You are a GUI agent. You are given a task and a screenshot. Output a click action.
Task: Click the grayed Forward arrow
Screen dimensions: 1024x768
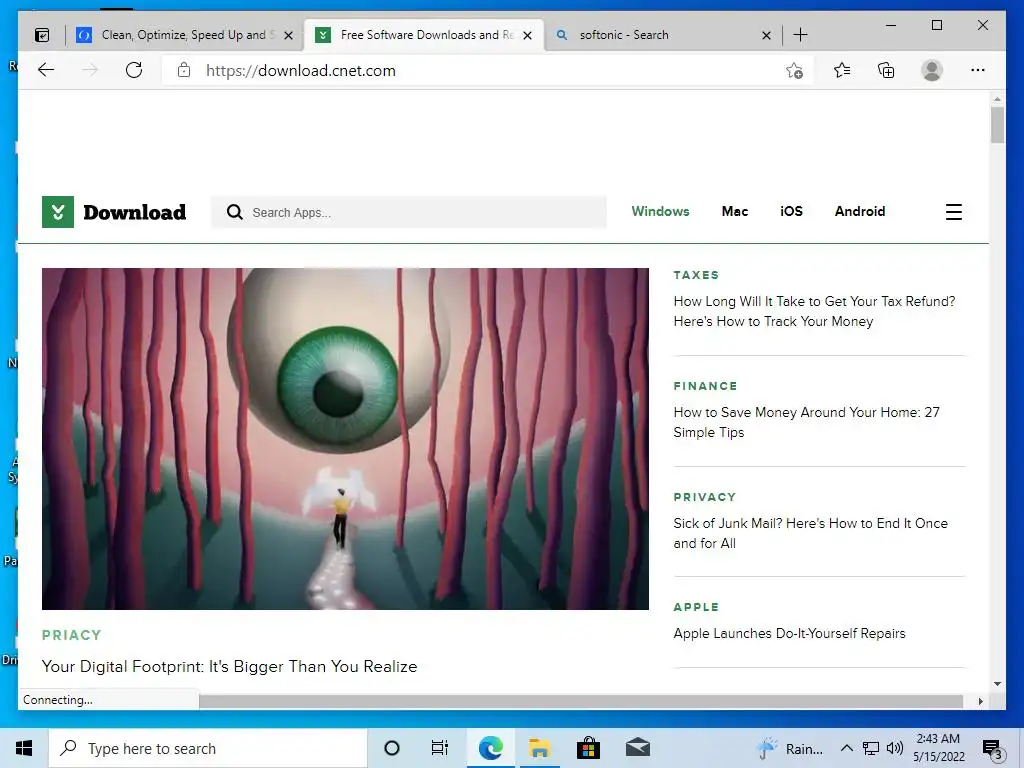(90, 70)
